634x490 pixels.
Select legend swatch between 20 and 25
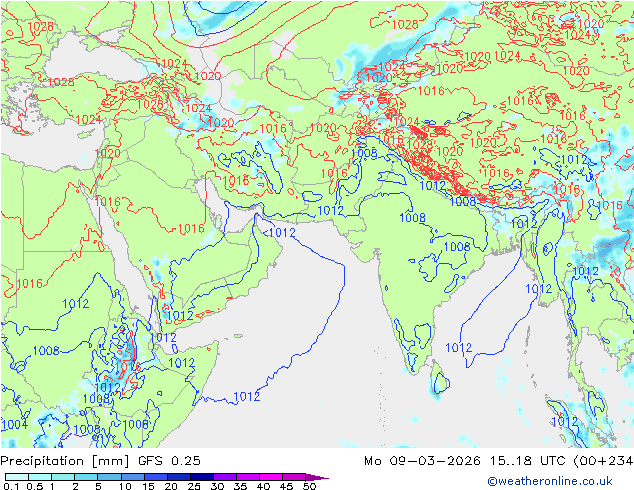point(178,477)
